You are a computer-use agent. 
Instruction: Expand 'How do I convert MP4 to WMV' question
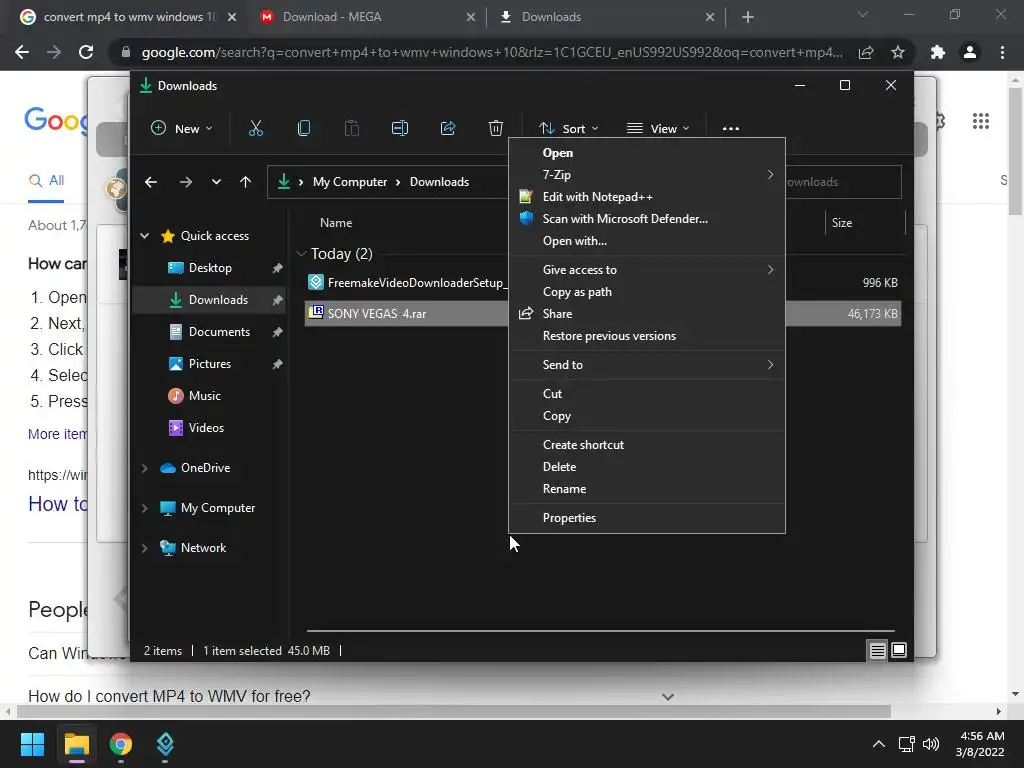[x=667, y=697]
